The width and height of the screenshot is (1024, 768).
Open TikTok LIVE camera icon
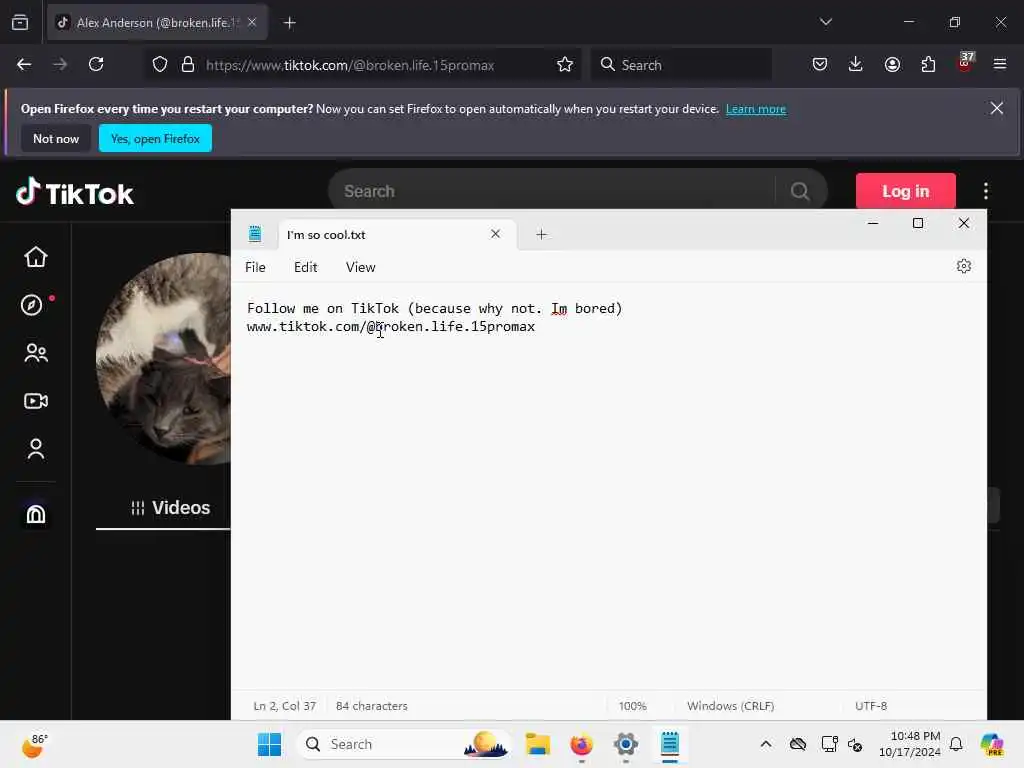[36, 401]
